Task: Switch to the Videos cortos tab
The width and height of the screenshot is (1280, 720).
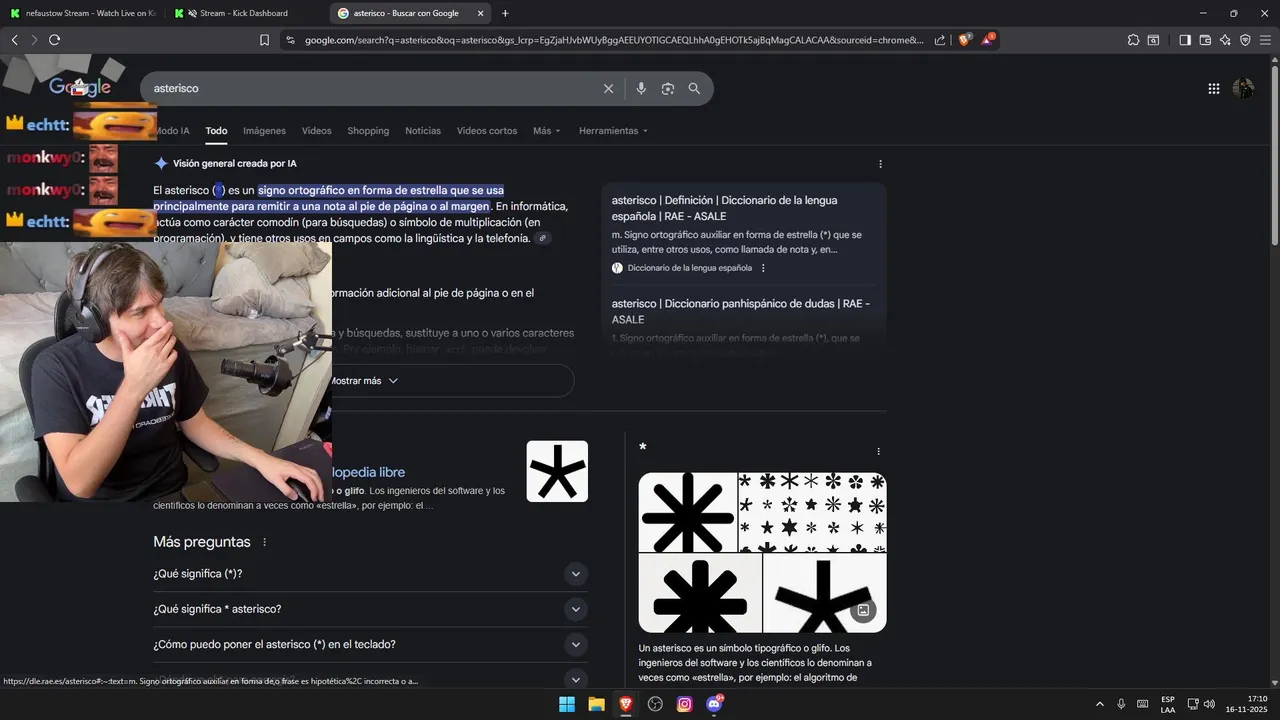Action: 487,131
